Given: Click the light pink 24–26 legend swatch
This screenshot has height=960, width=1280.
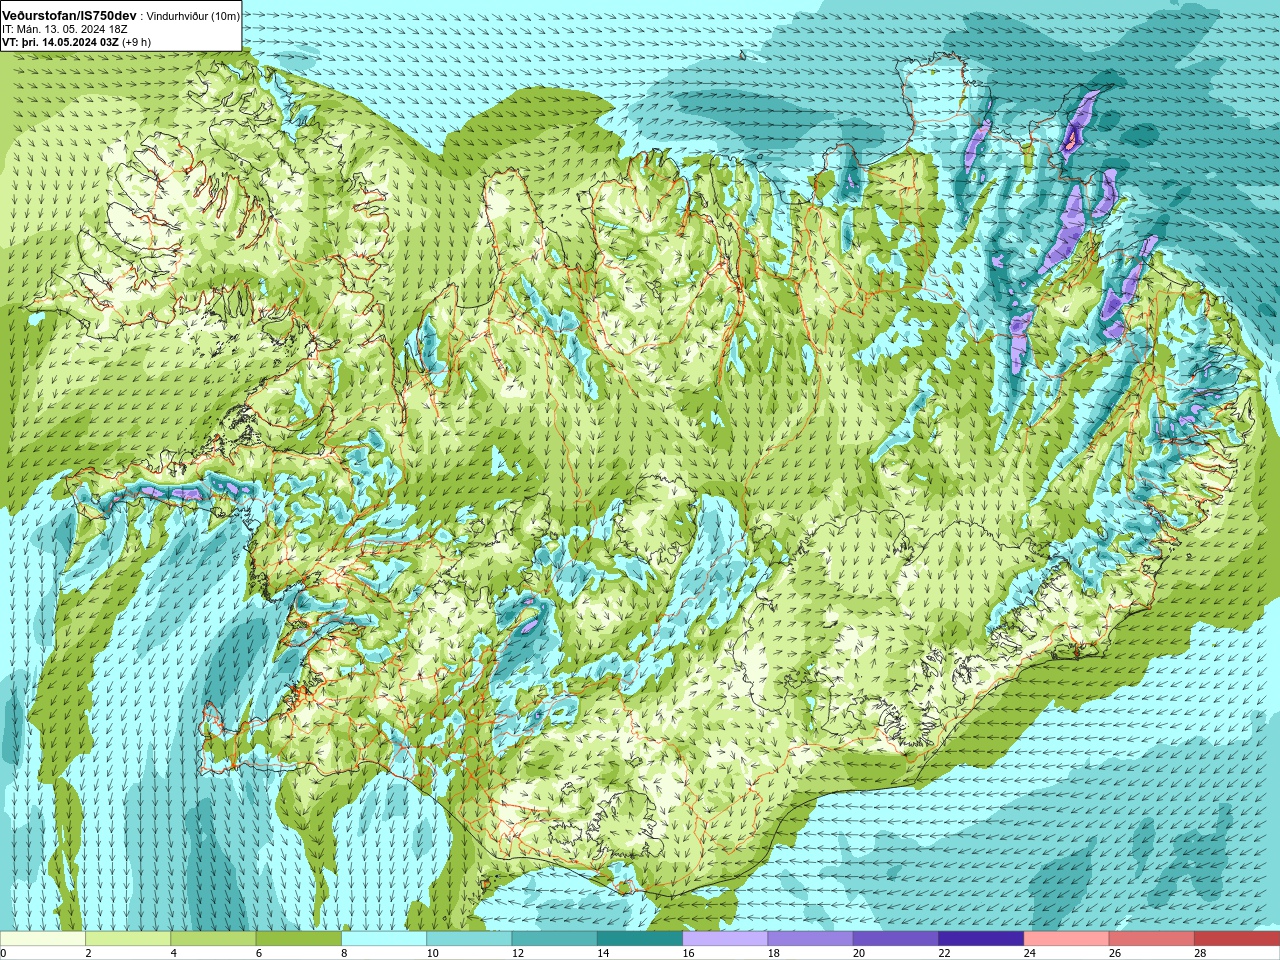Looking at the screenshot, I should point(1066,939).
